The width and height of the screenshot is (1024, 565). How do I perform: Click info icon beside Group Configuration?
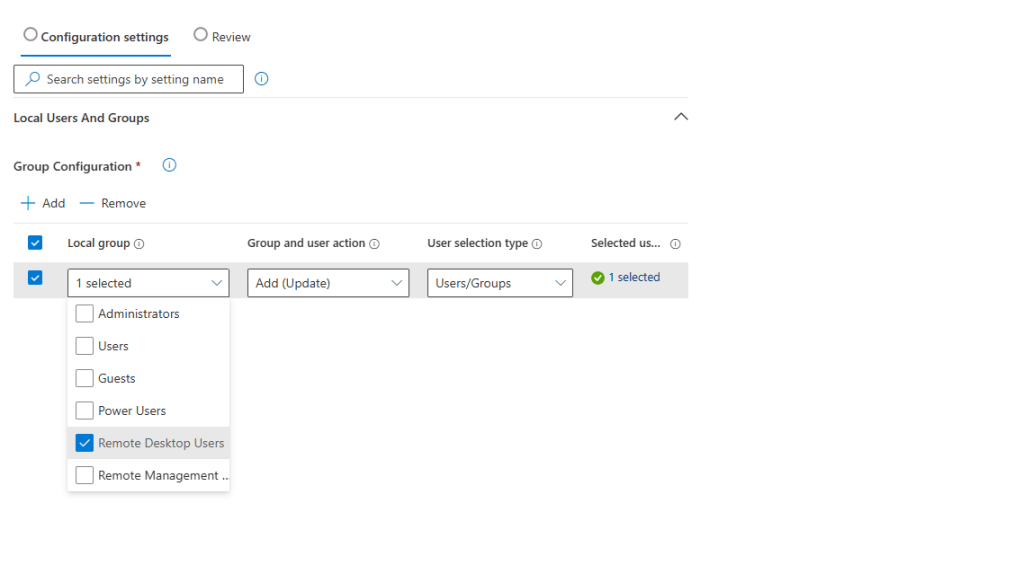click(x=169, y=166)
